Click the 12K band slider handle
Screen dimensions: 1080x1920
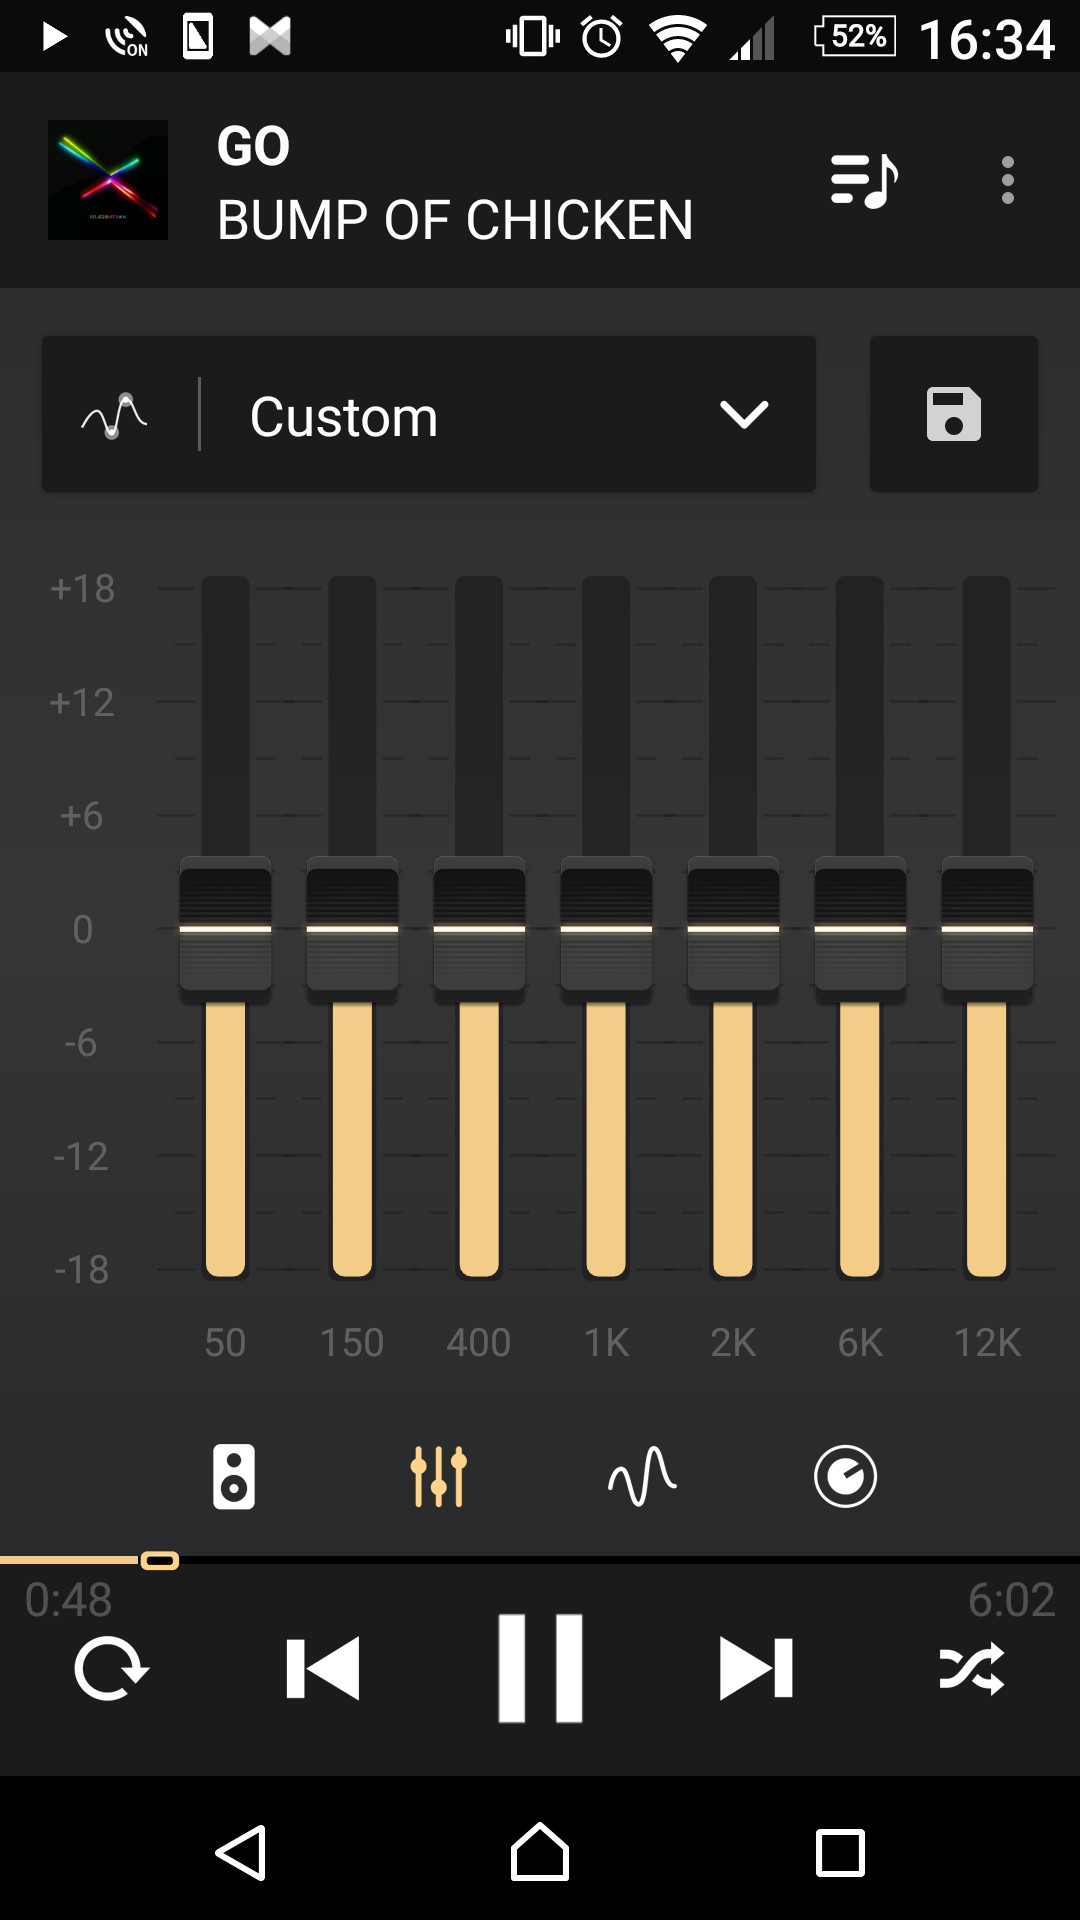click(x=987, y=929)
